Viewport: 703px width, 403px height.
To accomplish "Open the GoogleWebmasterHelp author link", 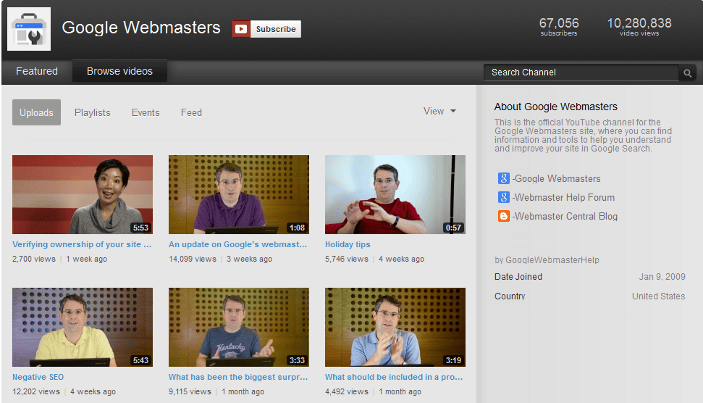I will click(x=552, y=260).
